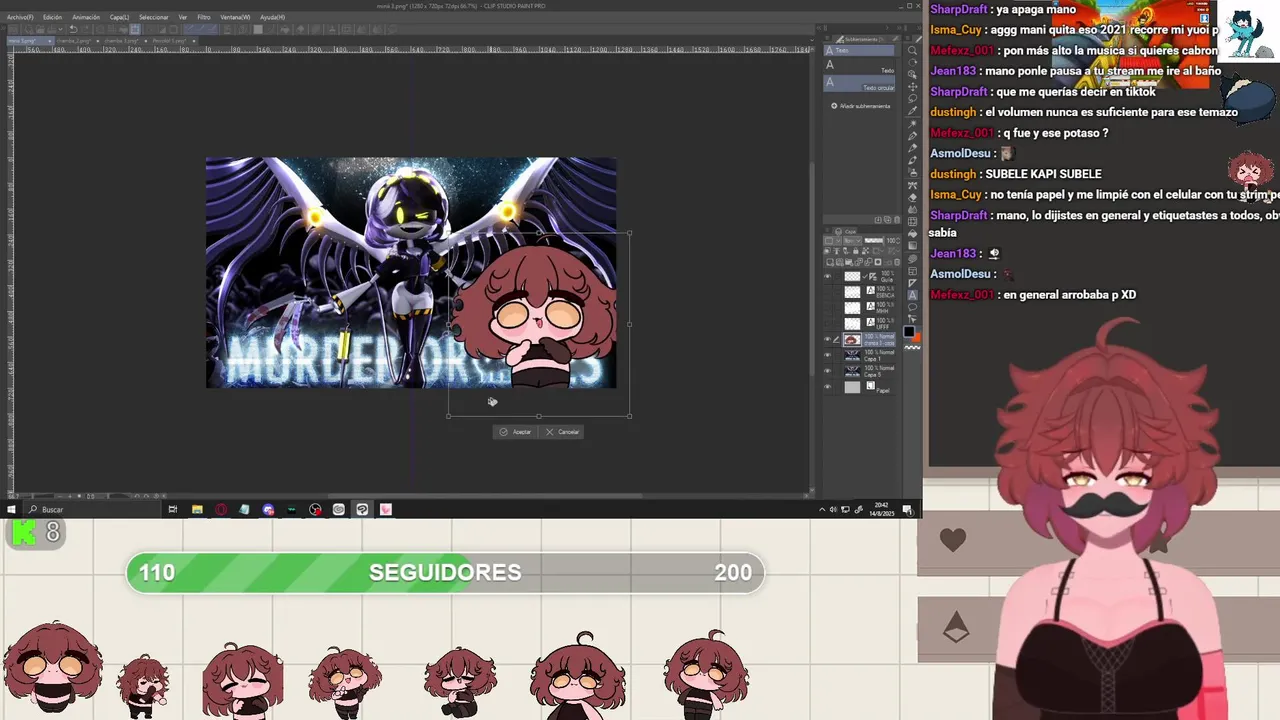Screen dimensions: 1280x720
Task: Toggle visibility of the Guie folder layer
Action: click(x=827, y=275)
